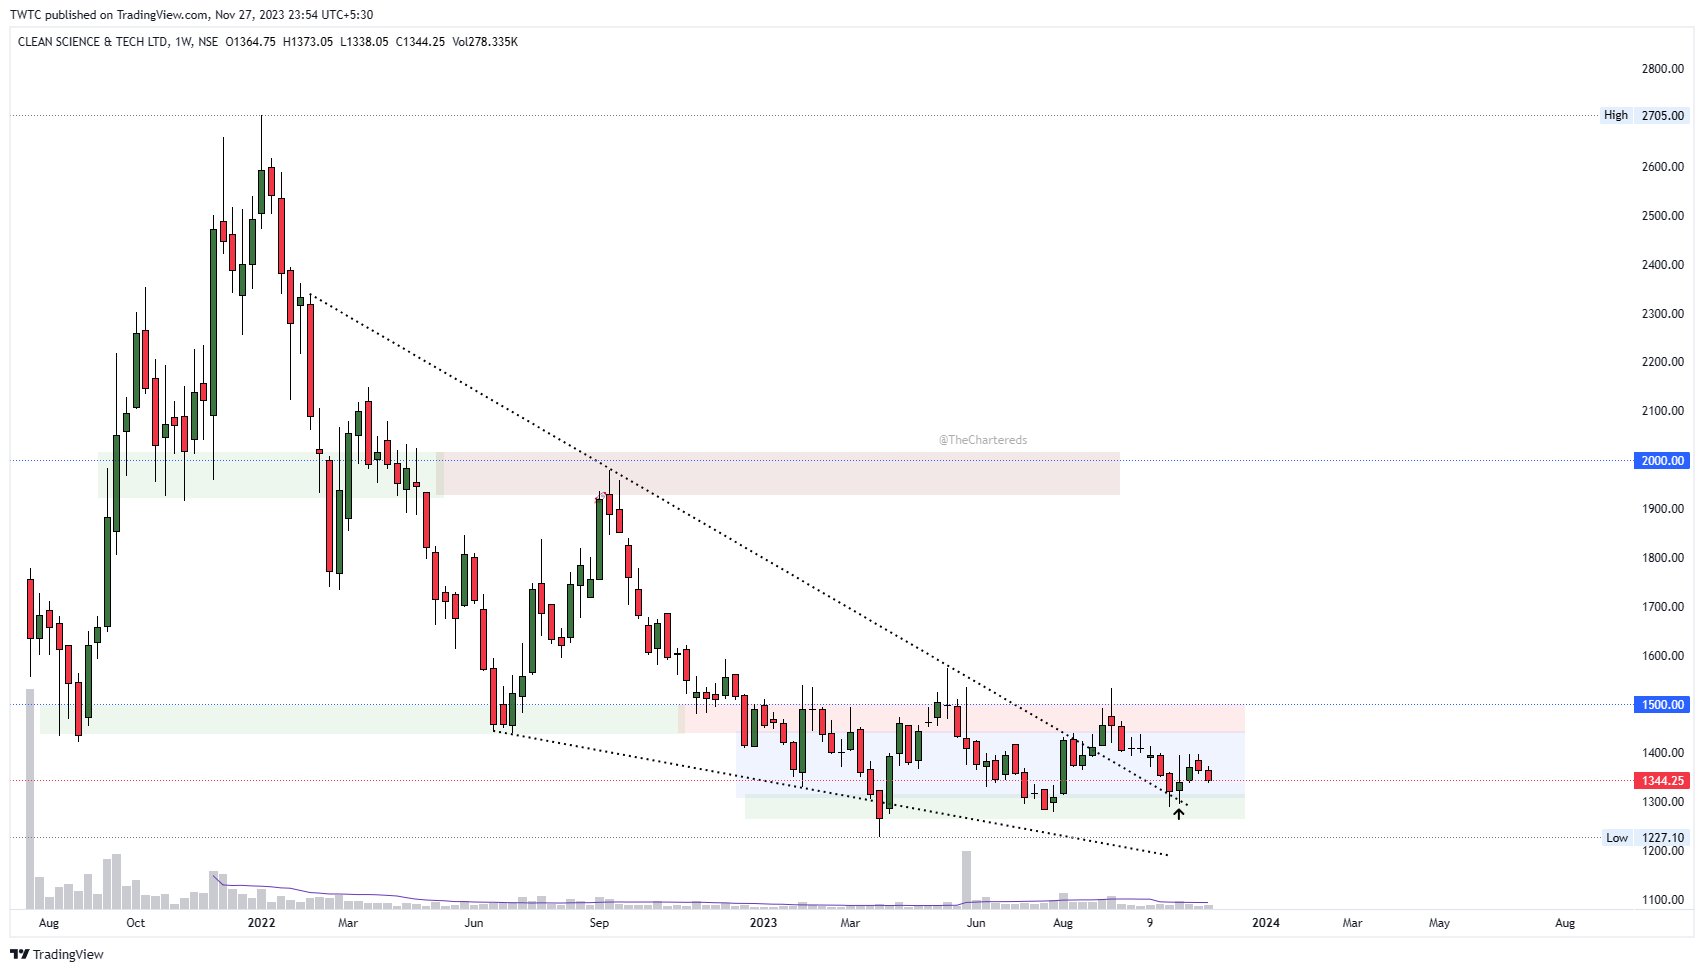This screenshot has height=972, width=1704.
Task: Click the Oct label on time axis
Action: (x=135, y=923)
